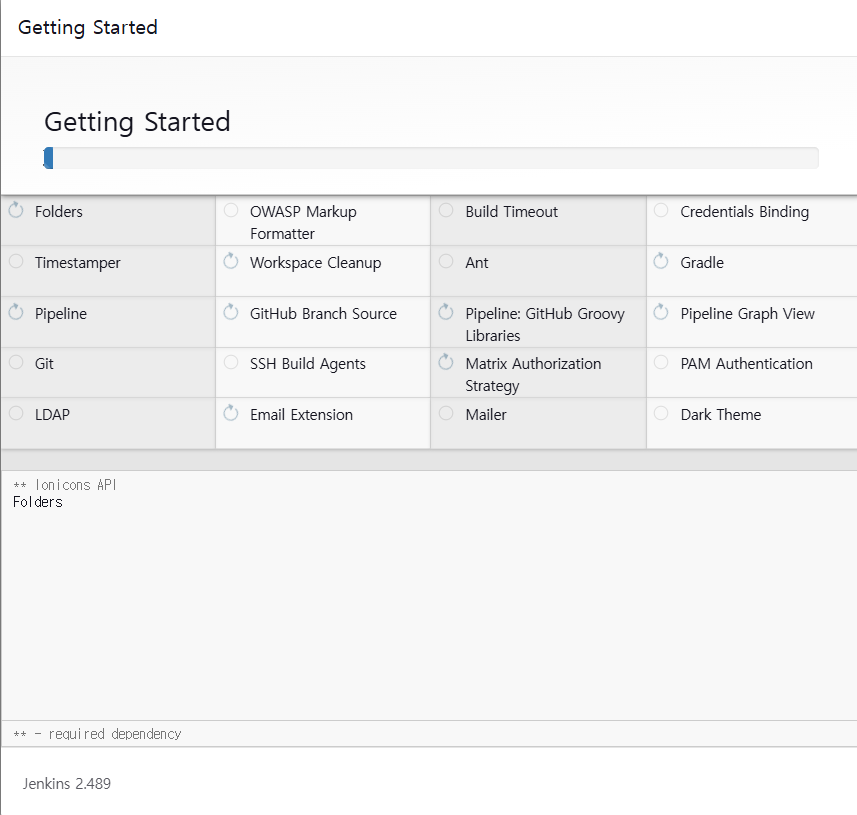Viewport: 857px width, 815px height.
Task: Click the spinner icon beside Pipeline: GitHub Groovy Libraries
Action: pyautogui.click(x=446, y=312)
